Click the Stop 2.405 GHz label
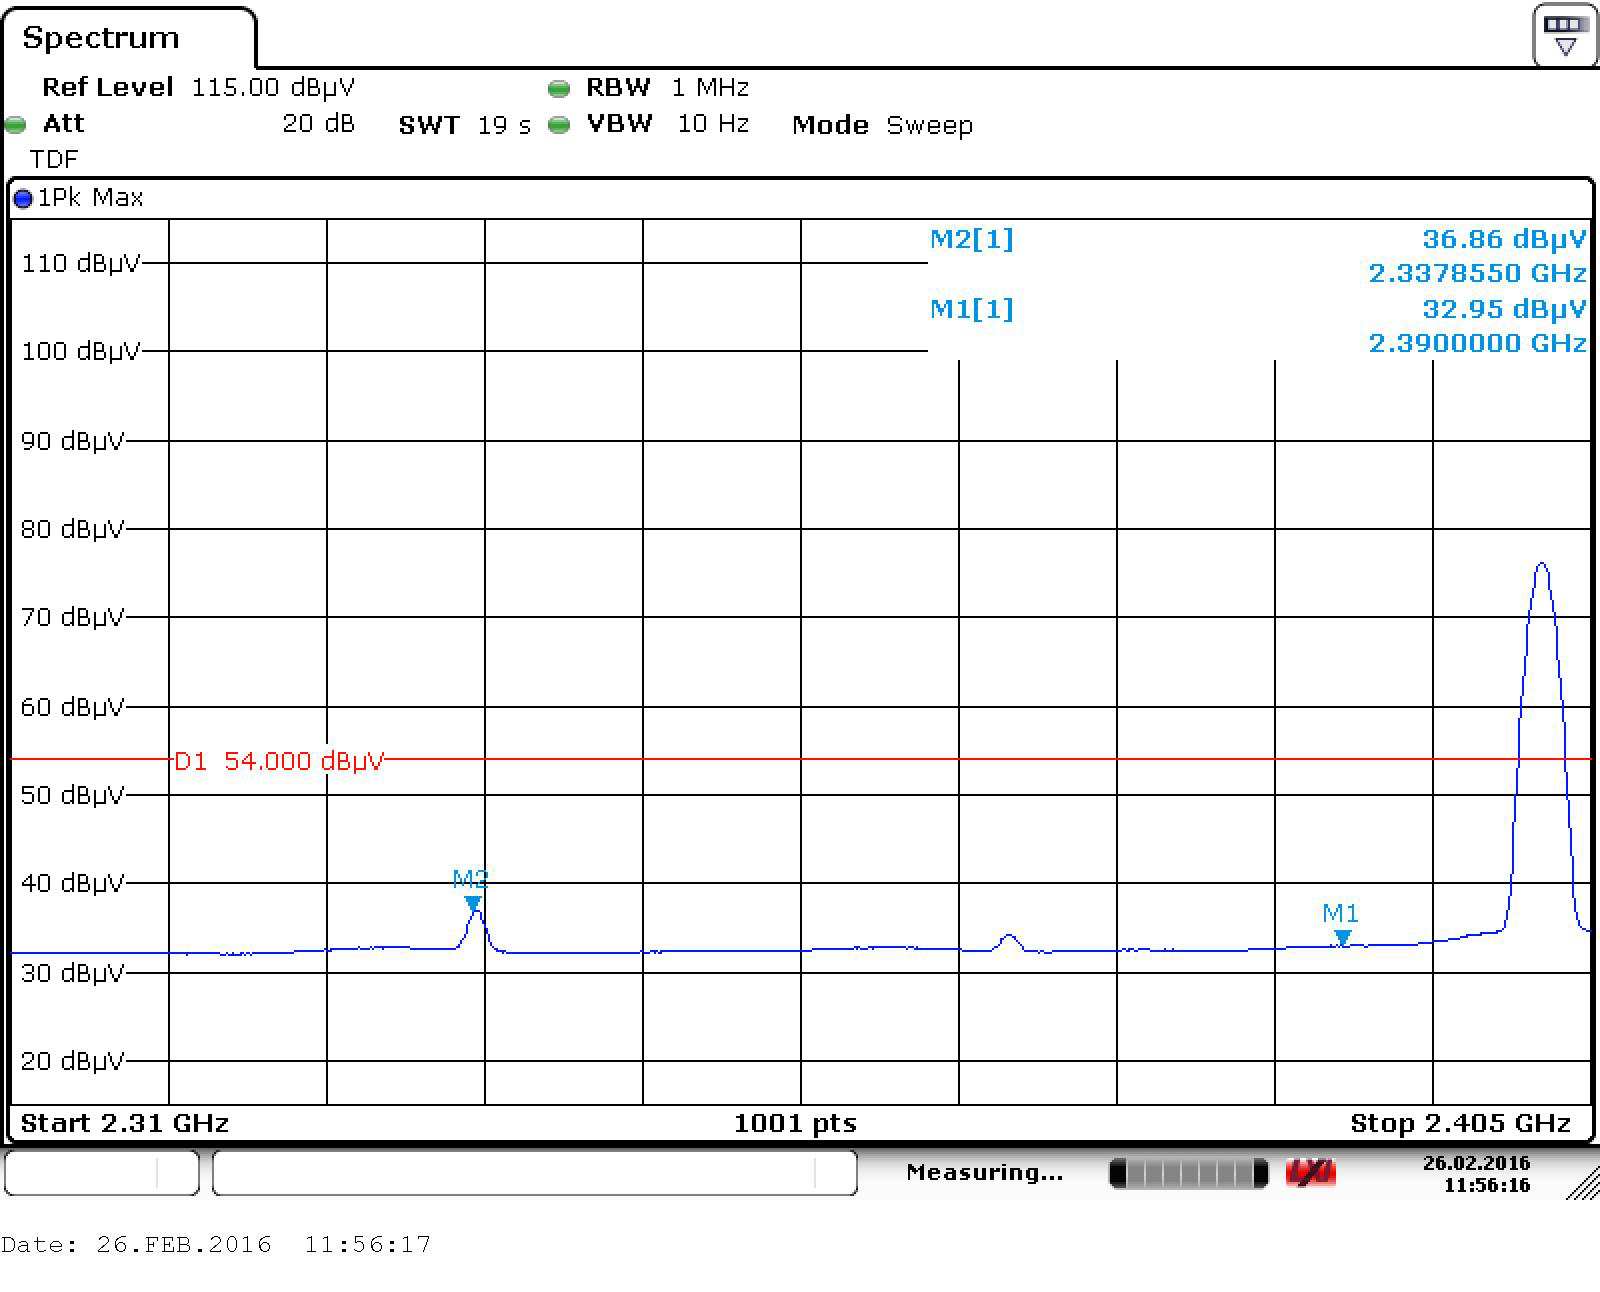 (1460, 1123)
